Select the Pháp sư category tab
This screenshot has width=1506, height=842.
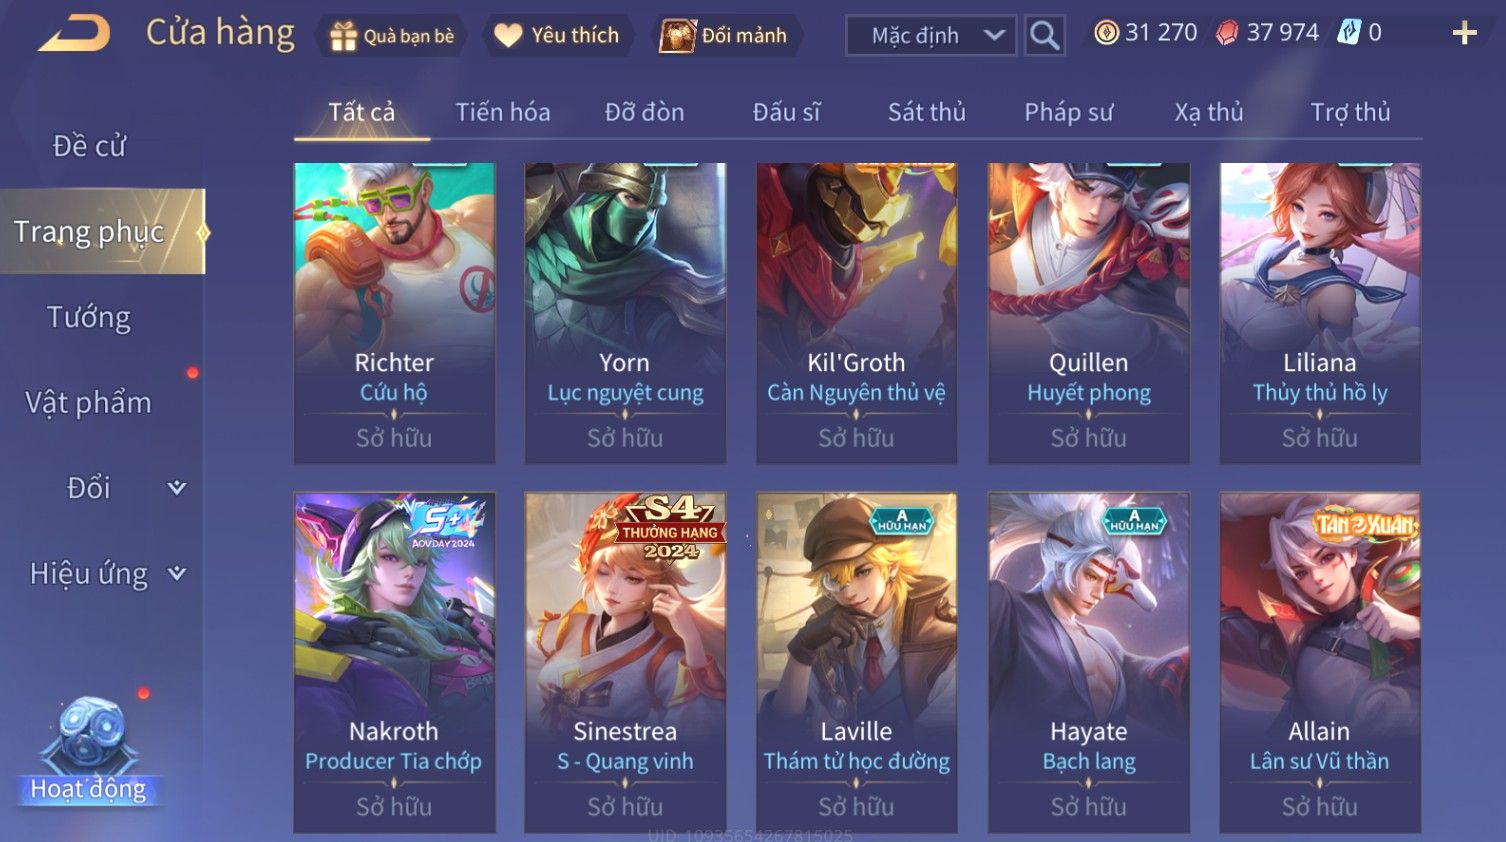click(1068, 112)
